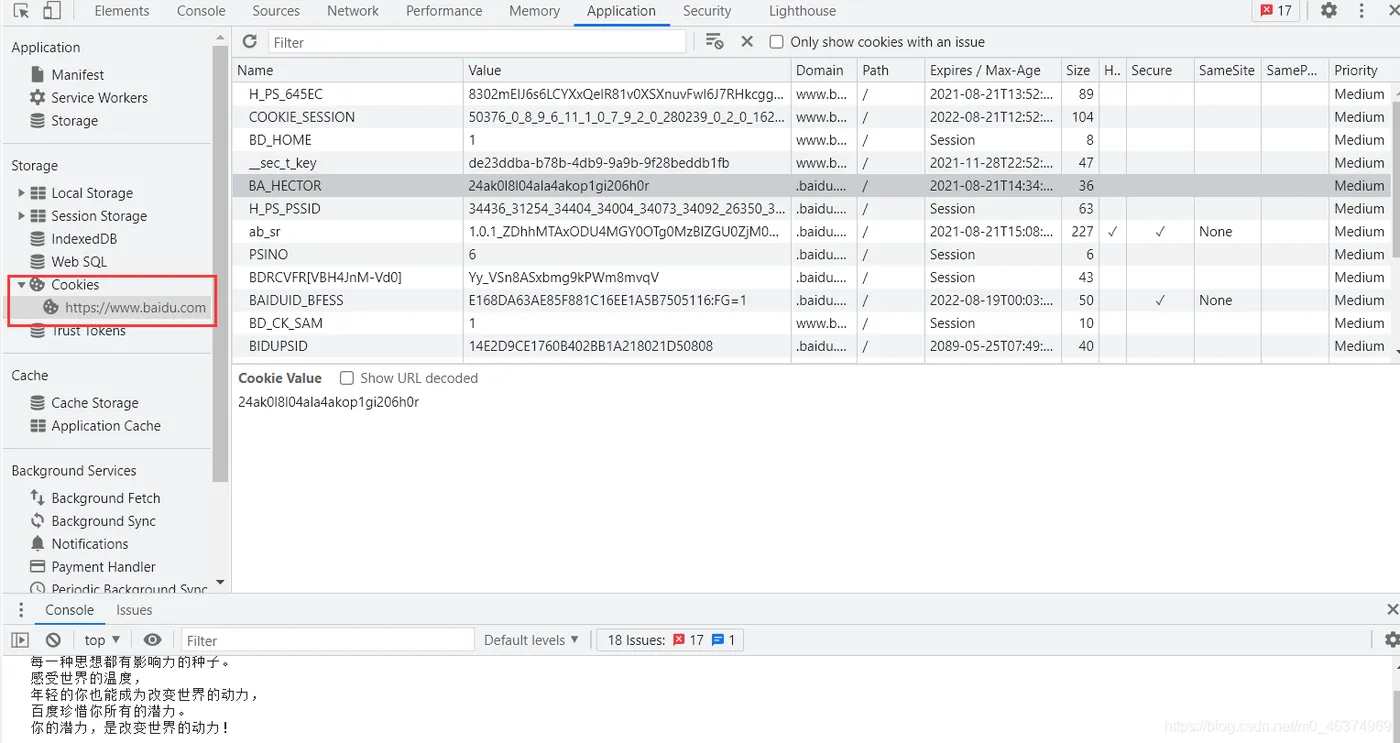
Task: Toggle the device toolbar icon
Action: pos(51,11)
